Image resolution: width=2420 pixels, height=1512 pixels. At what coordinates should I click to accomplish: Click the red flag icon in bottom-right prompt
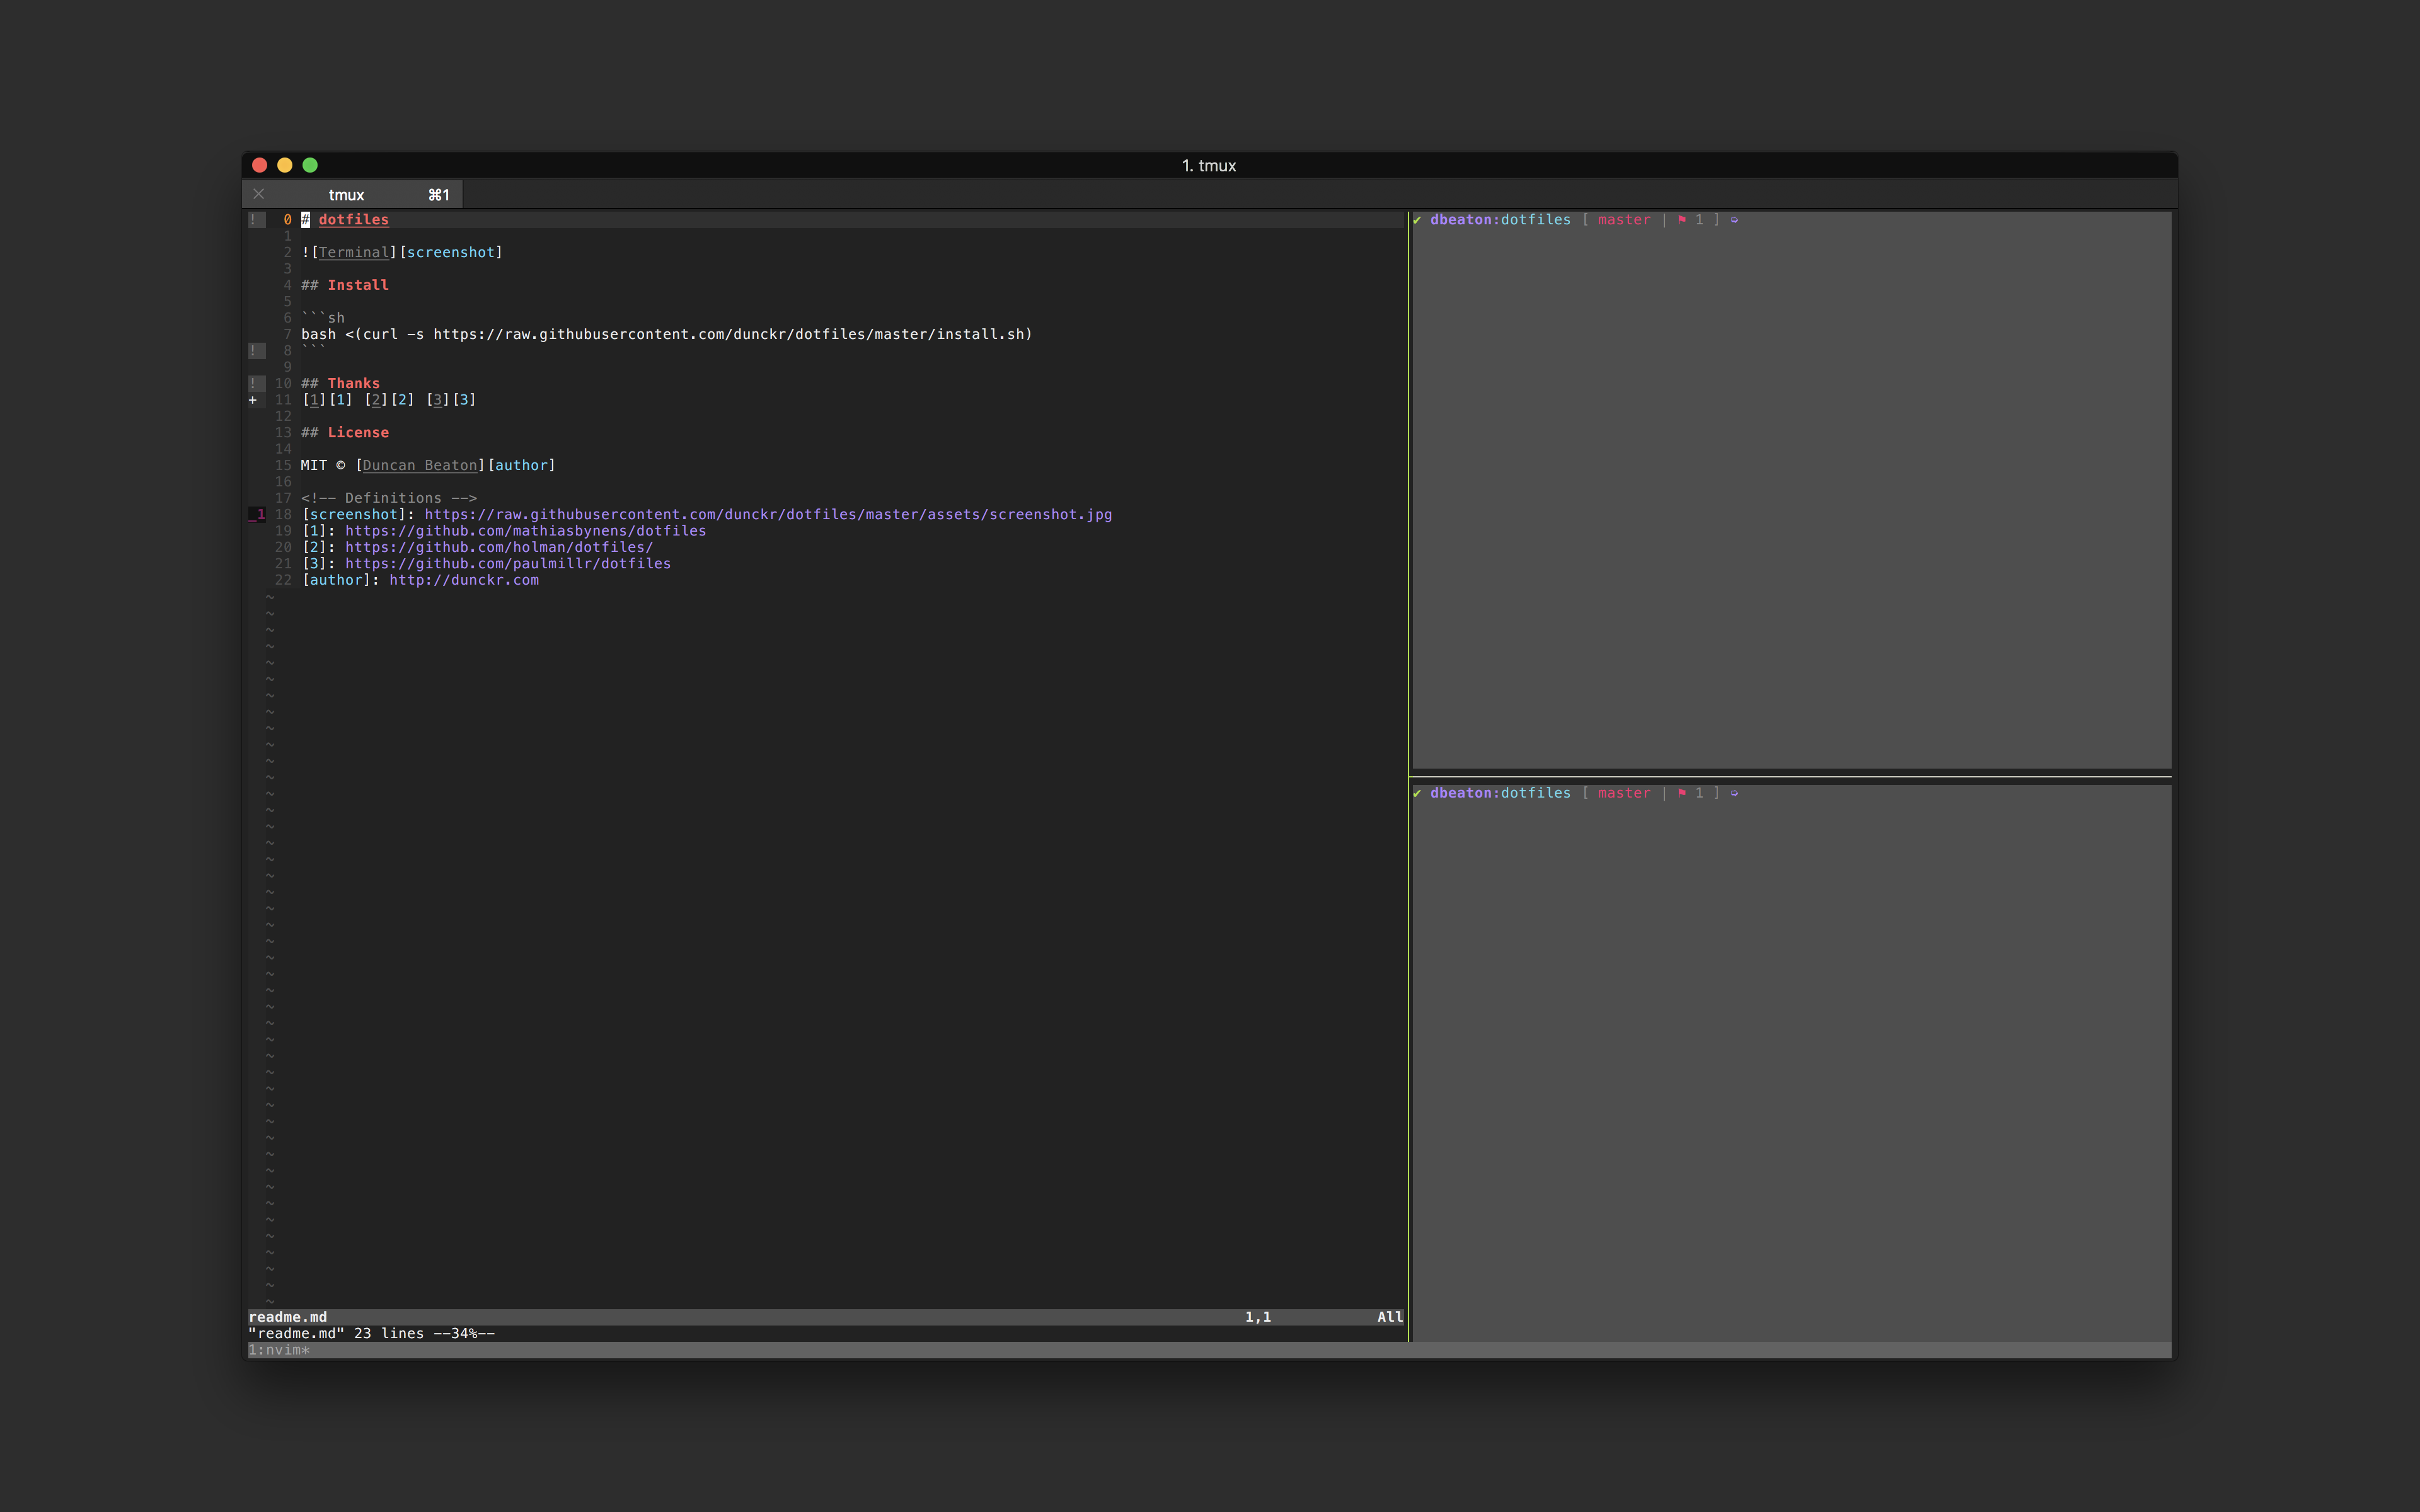click(x=1682, y=793)
